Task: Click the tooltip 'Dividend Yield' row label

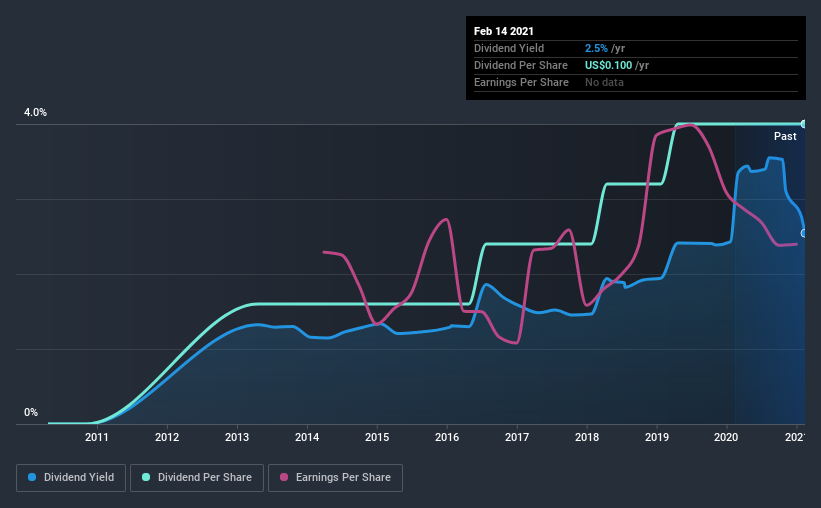Action: [x=509, y=48]
